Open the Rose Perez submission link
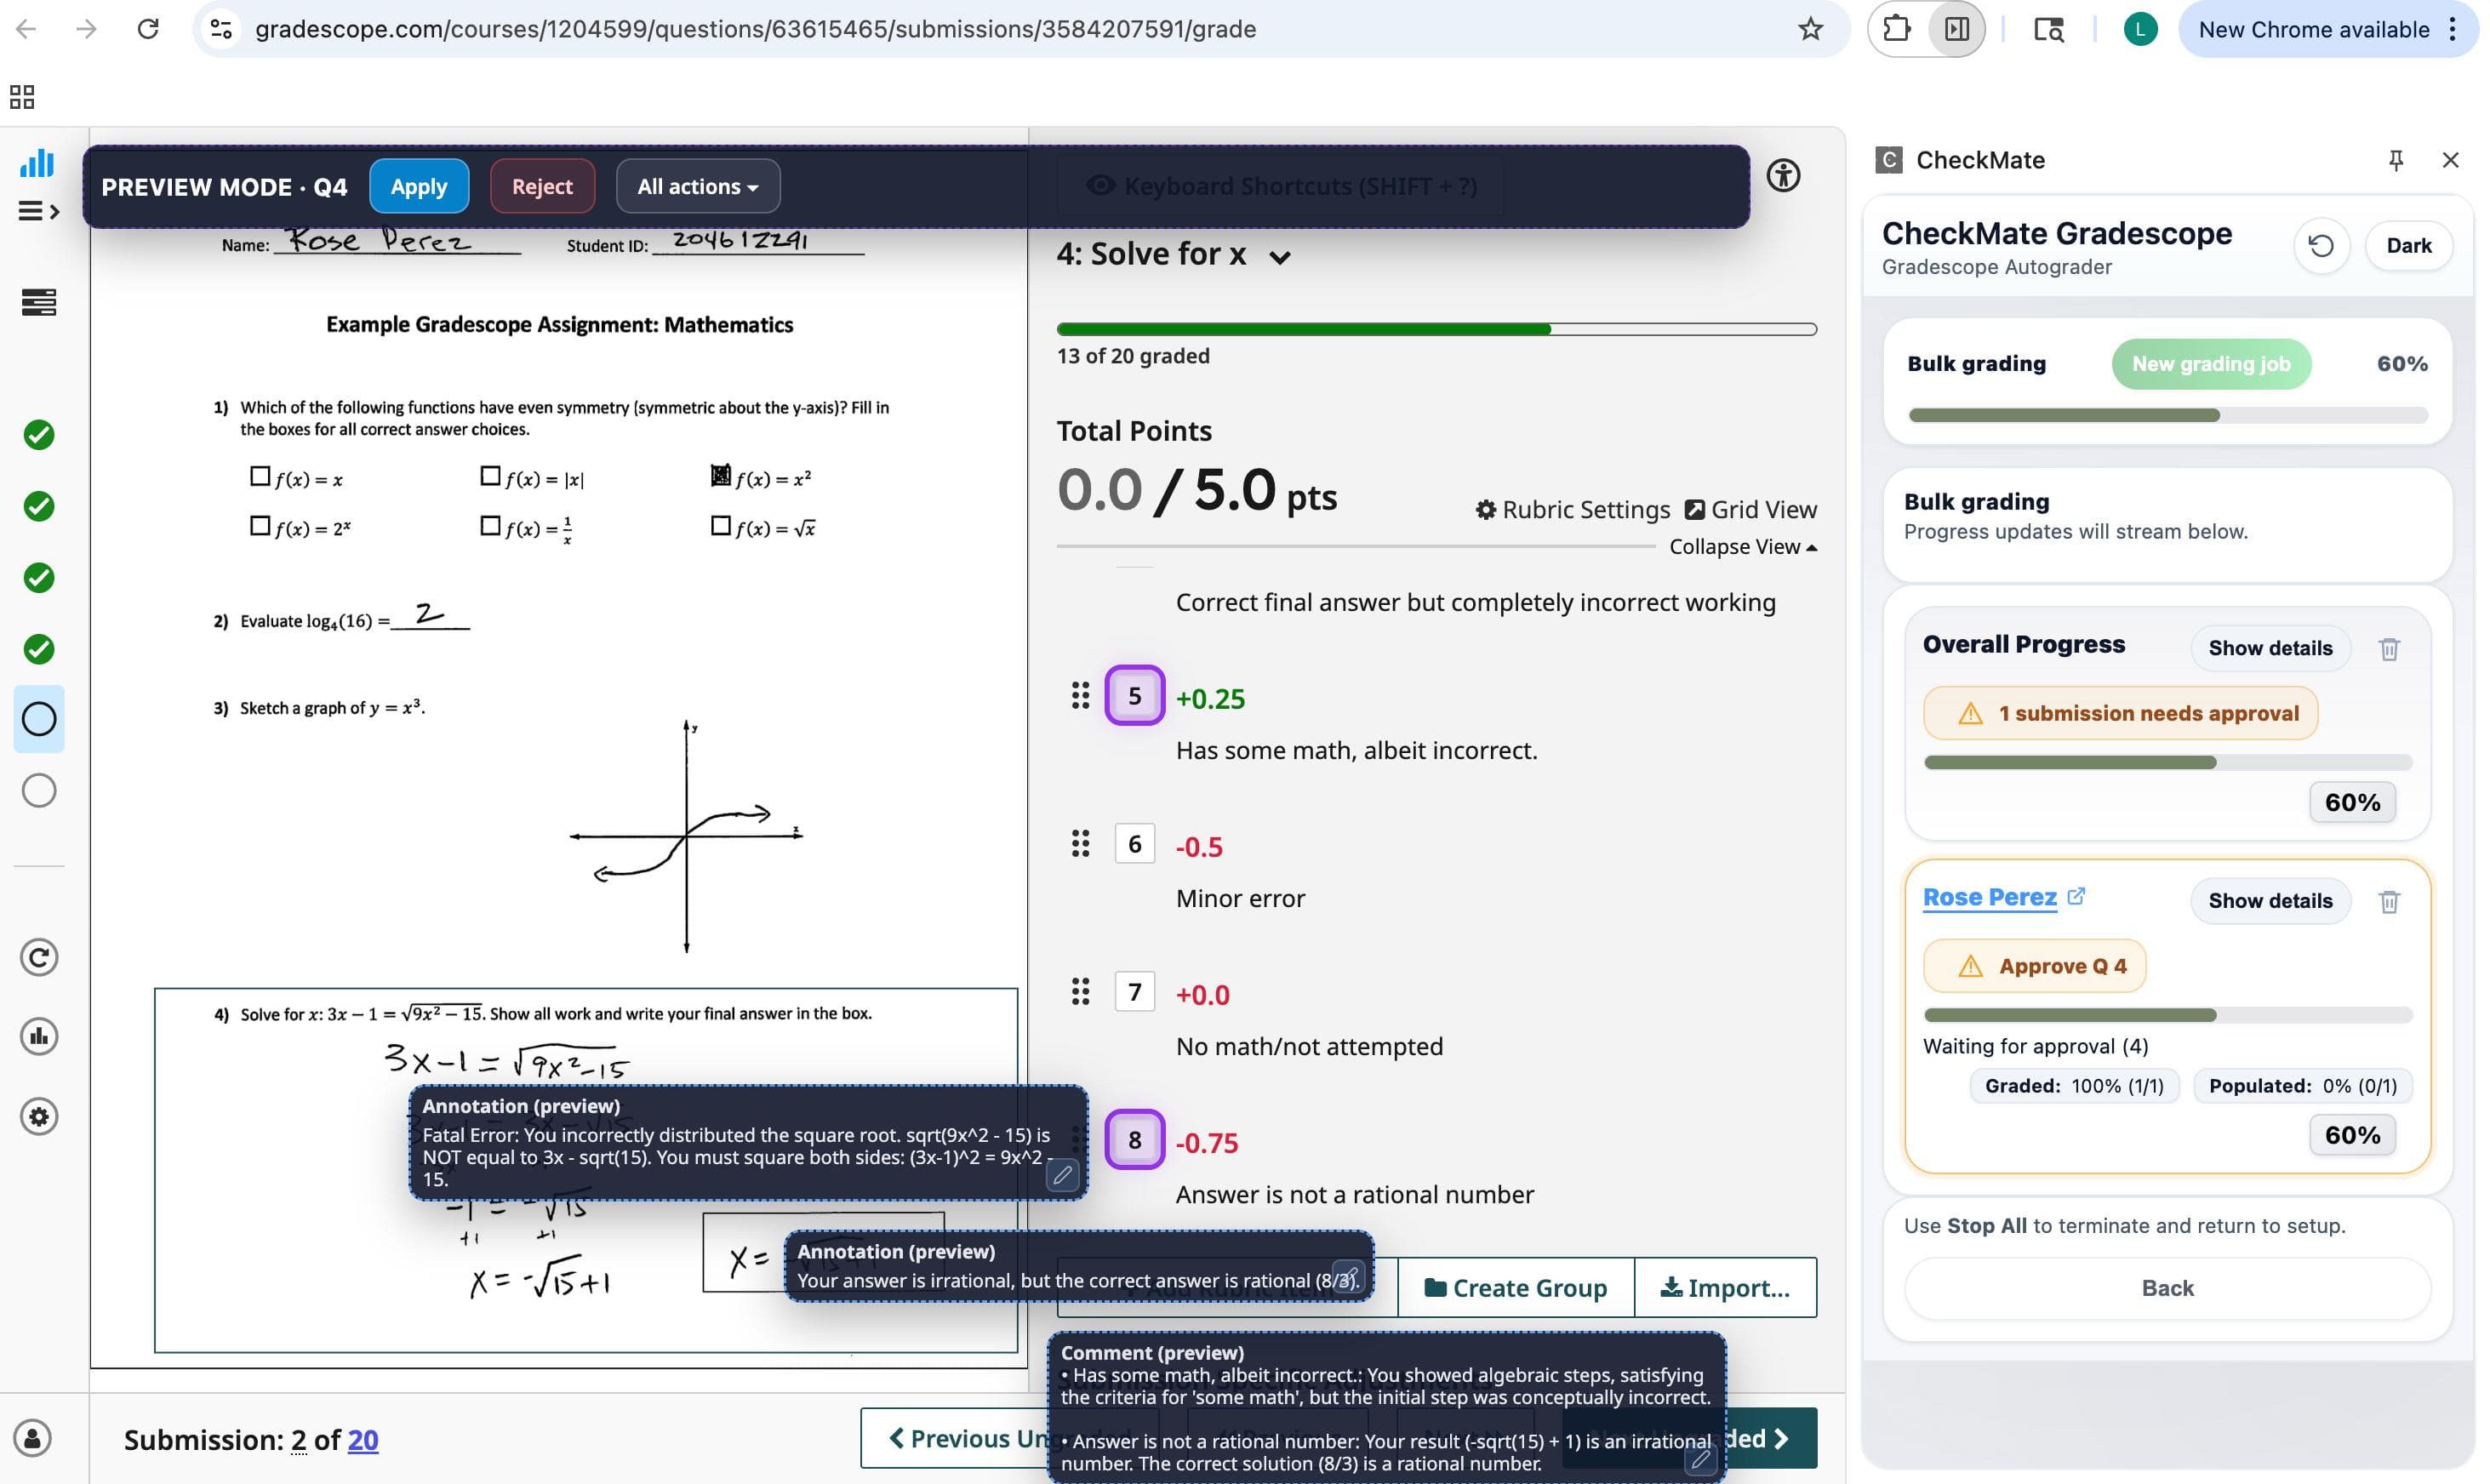This screenshot has height=1484, width=2490. click(1990, 897)
